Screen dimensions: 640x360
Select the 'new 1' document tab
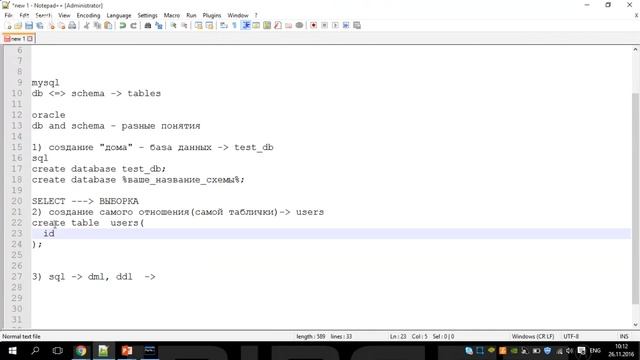pyautogui.click(x=18, y=39)
